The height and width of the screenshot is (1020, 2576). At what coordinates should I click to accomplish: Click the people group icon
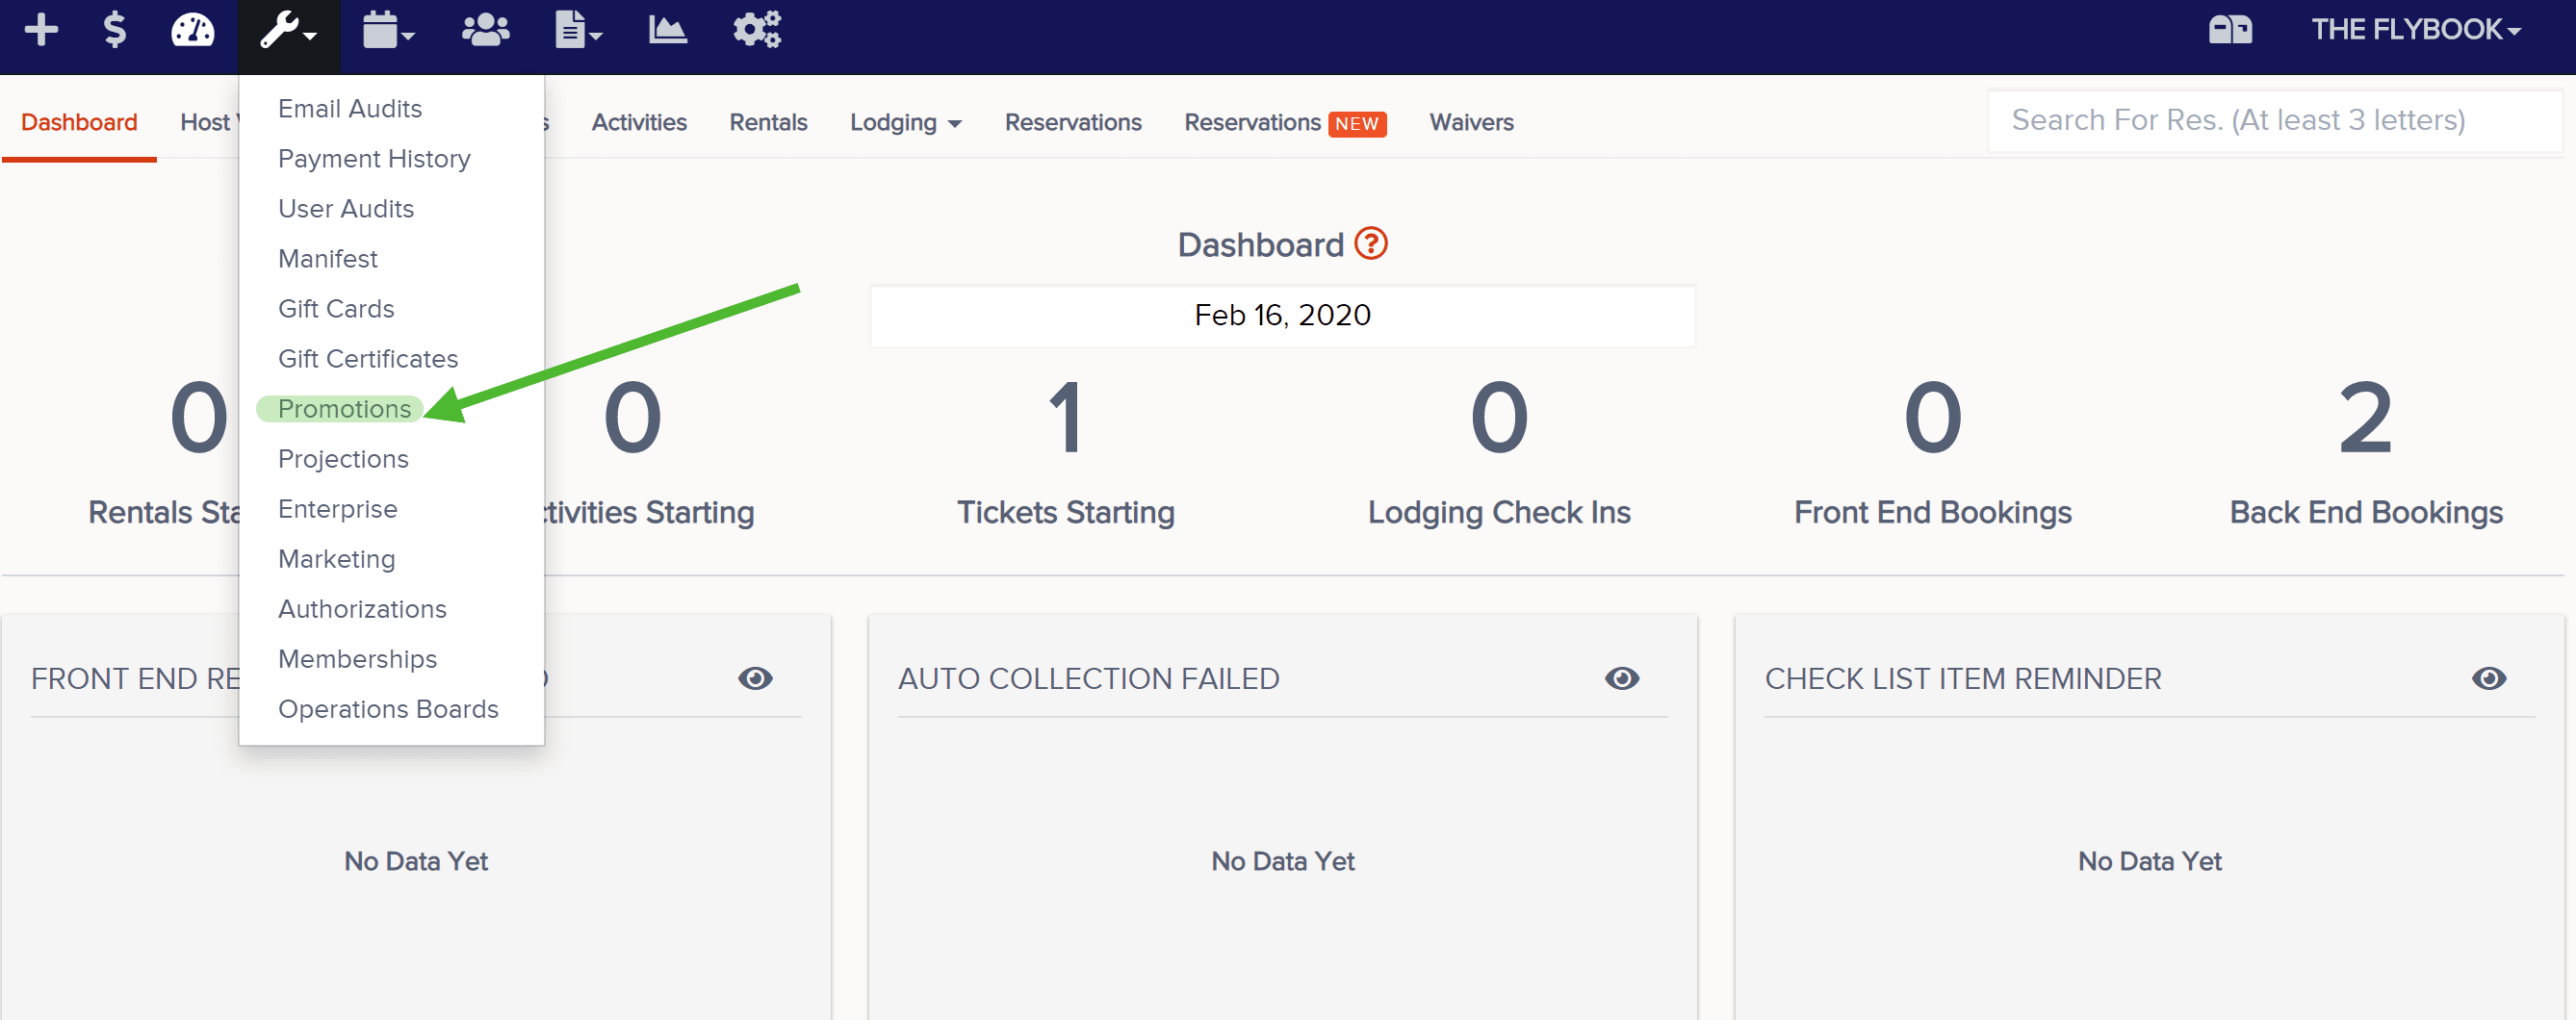pyautogui.click(x=485, y=30)
